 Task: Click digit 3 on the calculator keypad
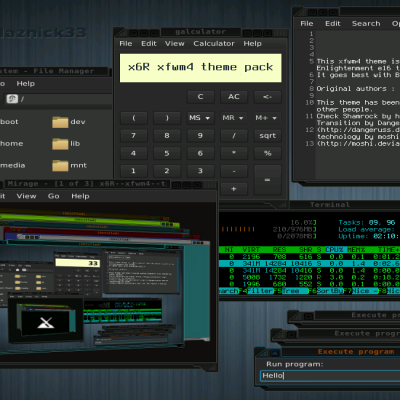pyautogui.click(x=200, y=171)
